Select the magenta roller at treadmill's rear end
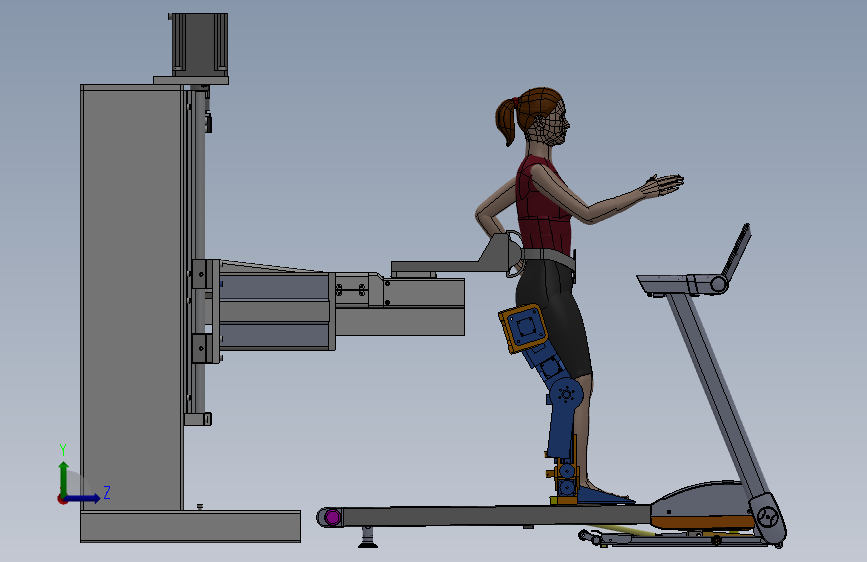 332,517
